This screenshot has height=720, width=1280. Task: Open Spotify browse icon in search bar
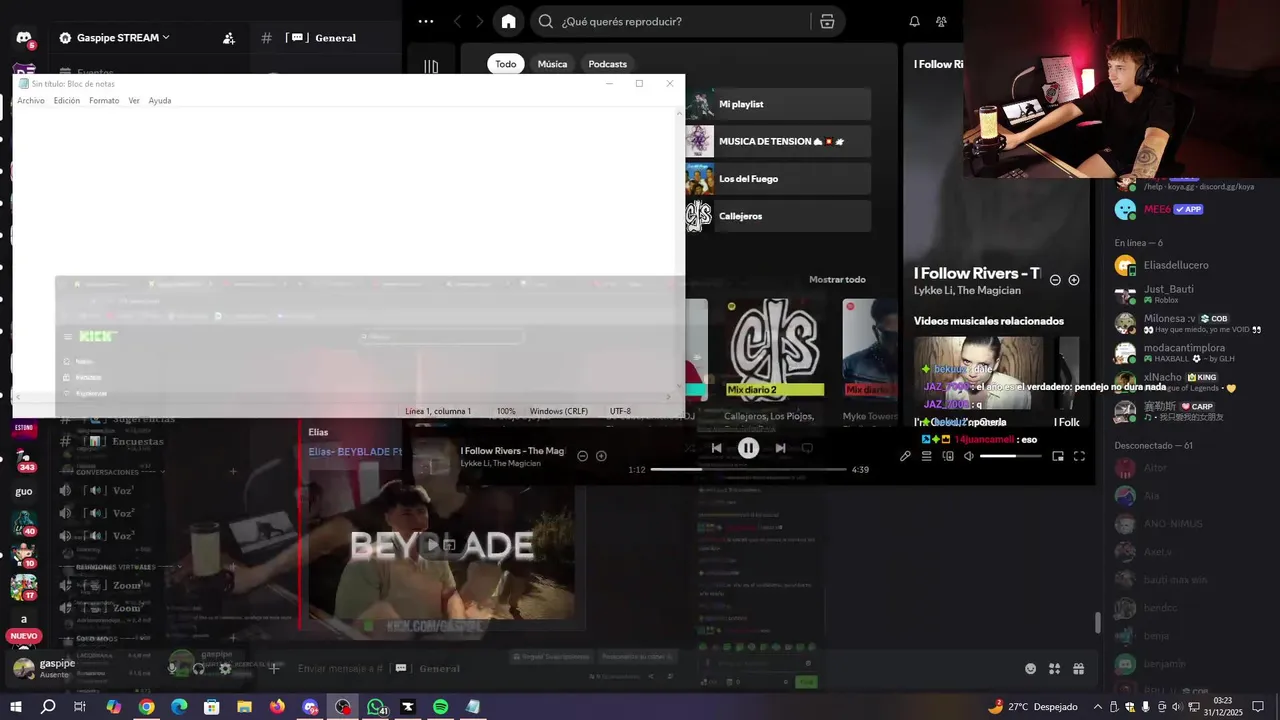[827, 21]
